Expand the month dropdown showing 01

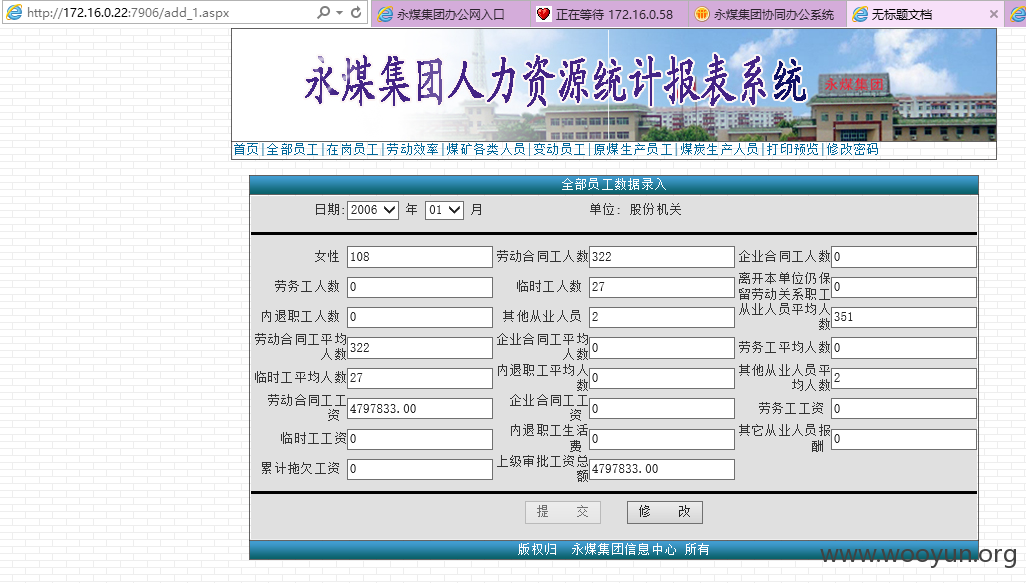click(x=444, y=210)
